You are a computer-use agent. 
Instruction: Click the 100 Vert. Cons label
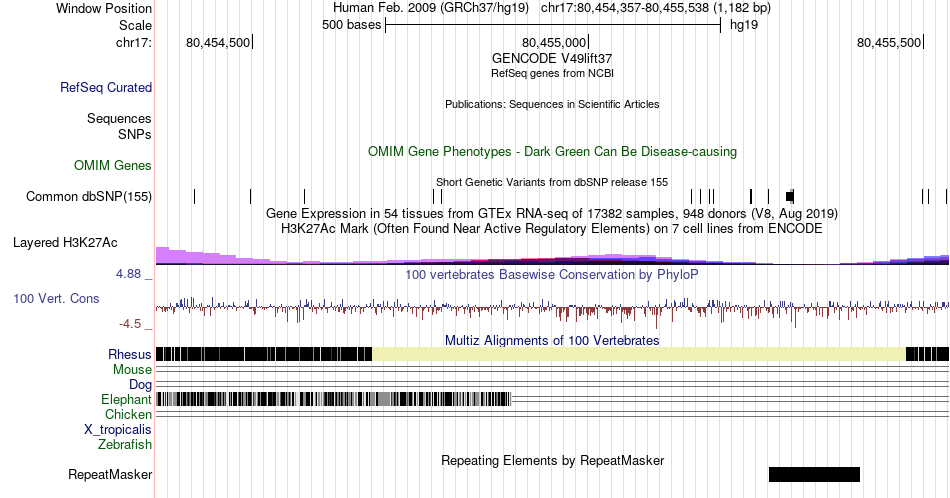(56, 298)
